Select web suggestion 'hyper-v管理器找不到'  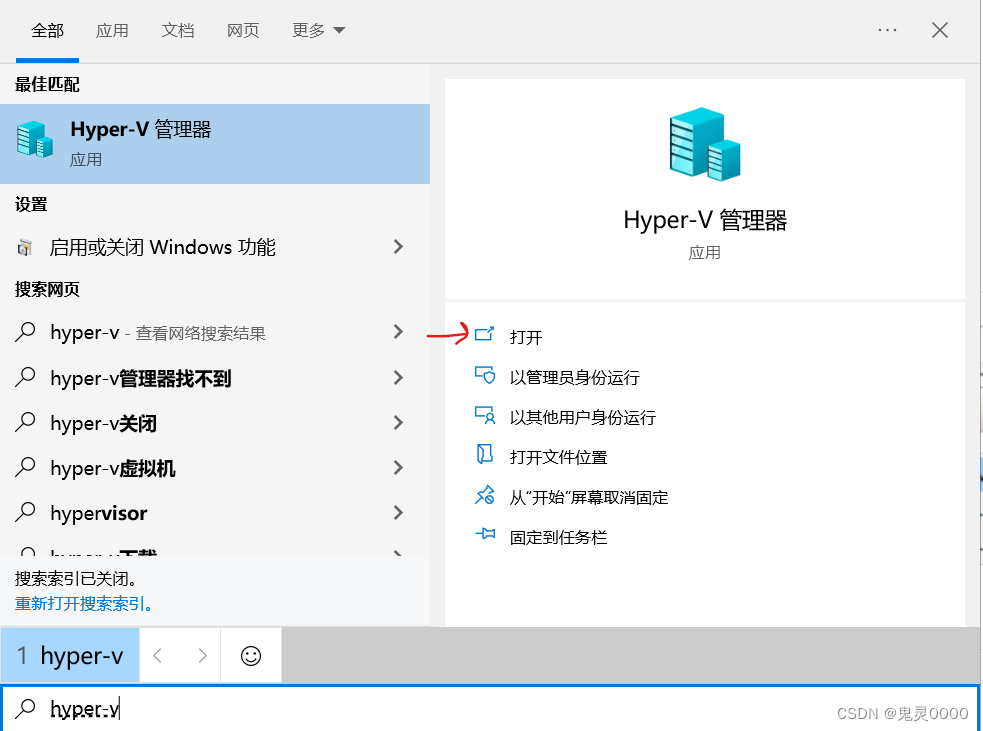(x=215, y=377)
